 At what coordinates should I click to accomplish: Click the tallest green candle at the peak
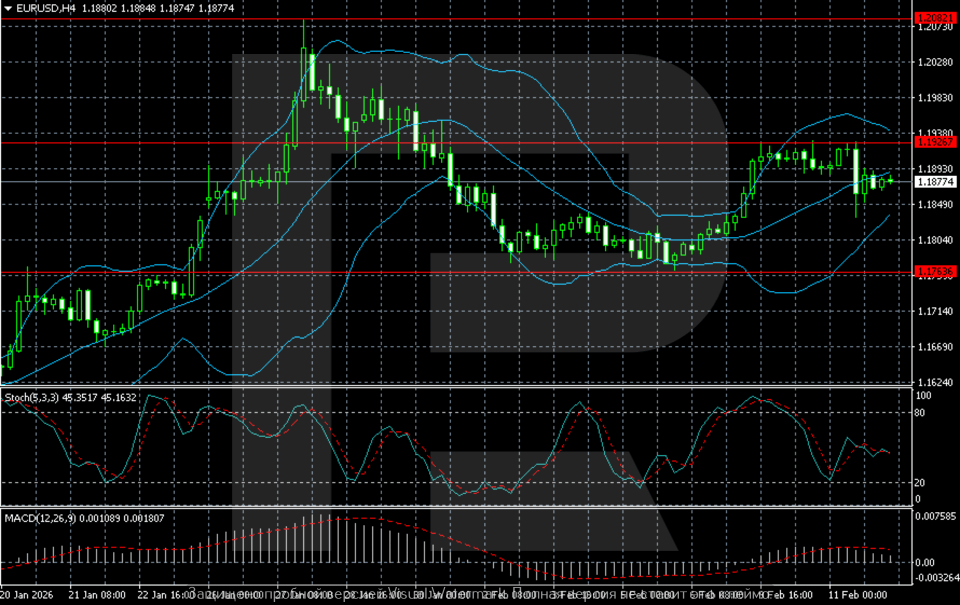pyautogui.click(x=311, y=72)
